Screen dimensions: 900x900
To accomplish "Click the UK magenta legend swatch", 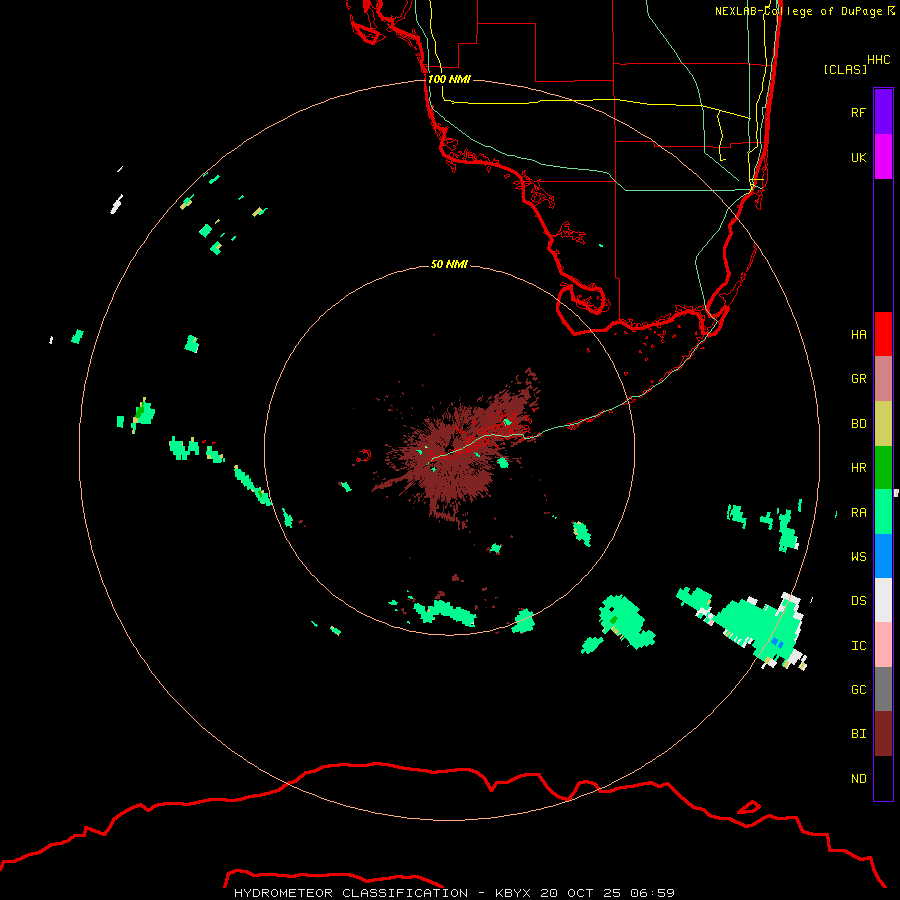I will pyautogui.click(x=883, y=157).
